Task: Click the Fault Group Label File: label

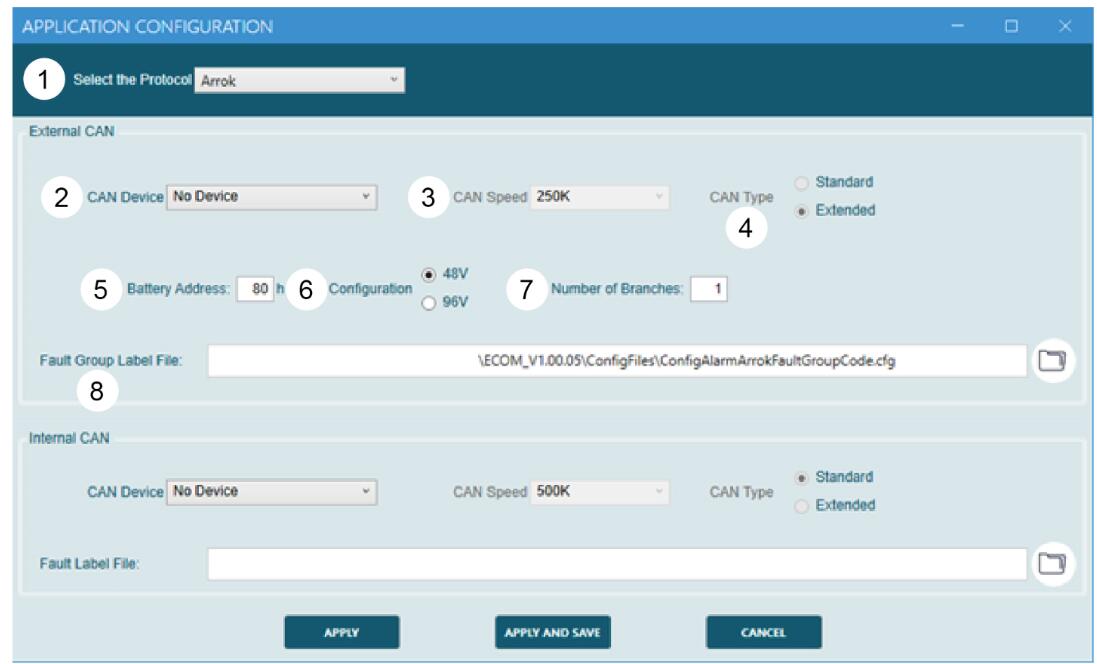Action: click(x=111, y=361)
